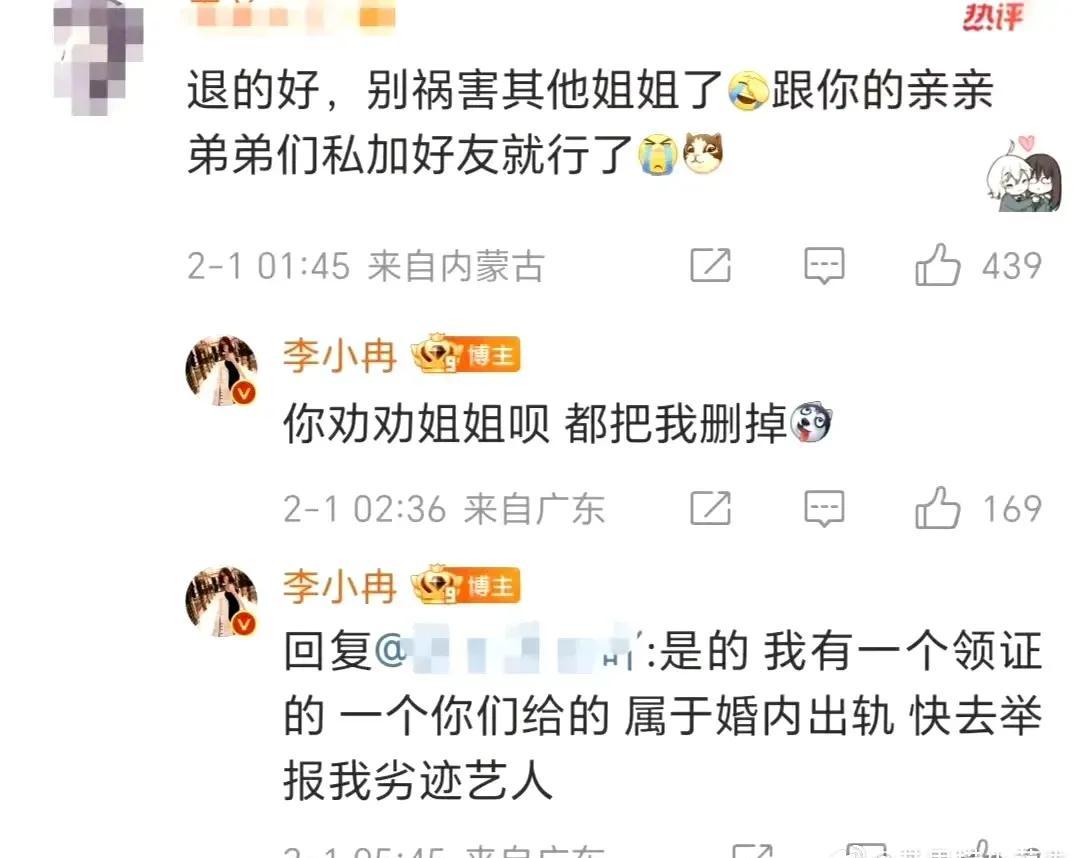Open 李小冉's avatar in the second reply

tap(221, 600)
